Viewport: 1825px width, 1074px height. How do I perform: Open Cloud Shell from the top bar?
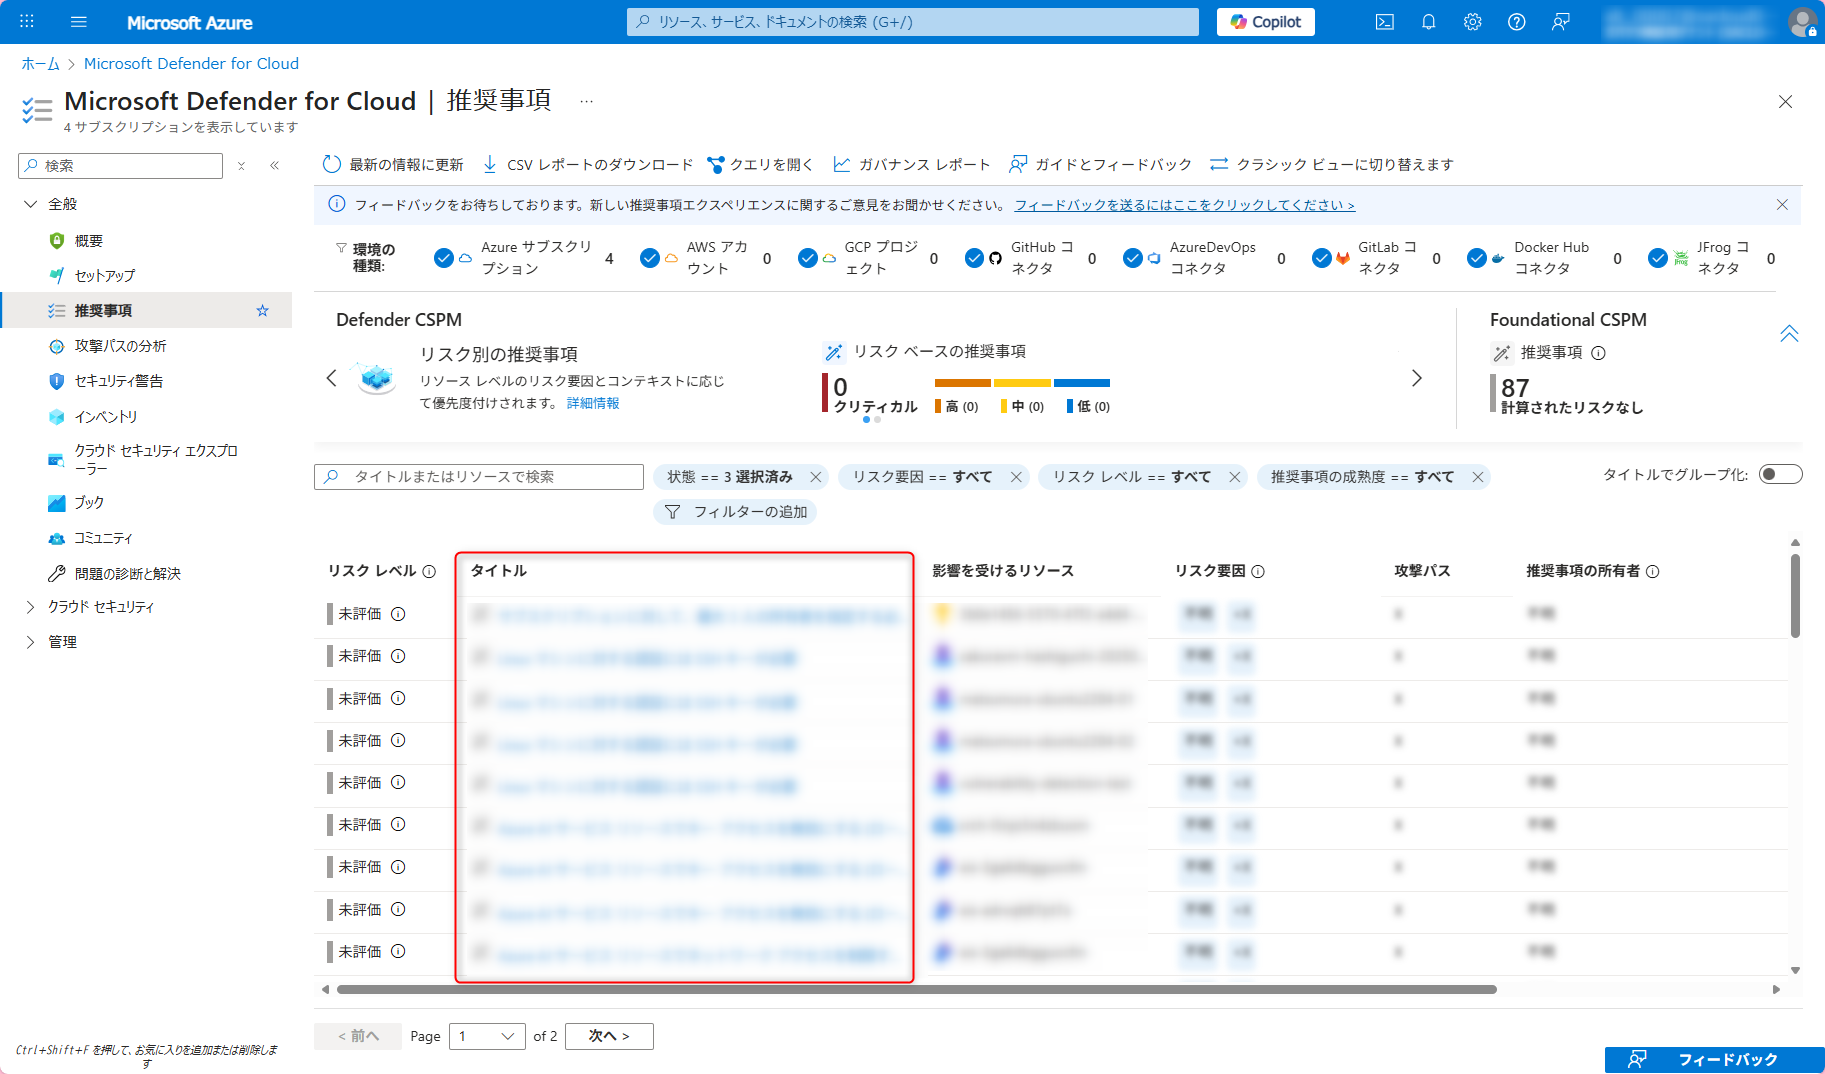coord(1384,21)
